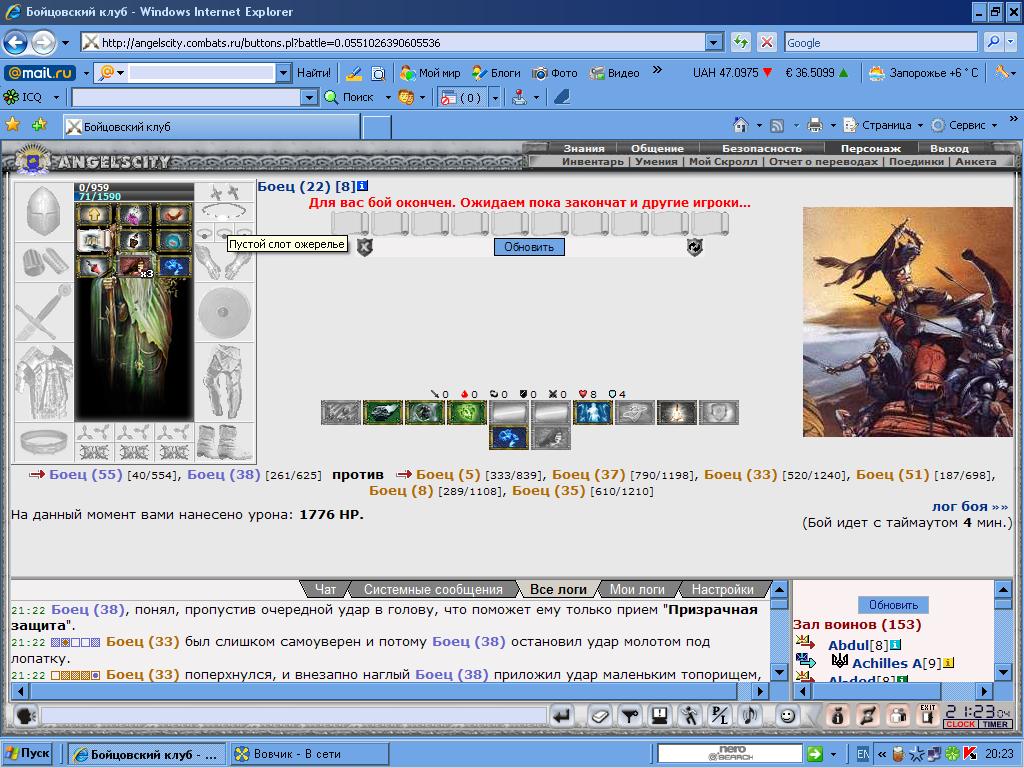Open the Поединки link

[x=916, y=161]
